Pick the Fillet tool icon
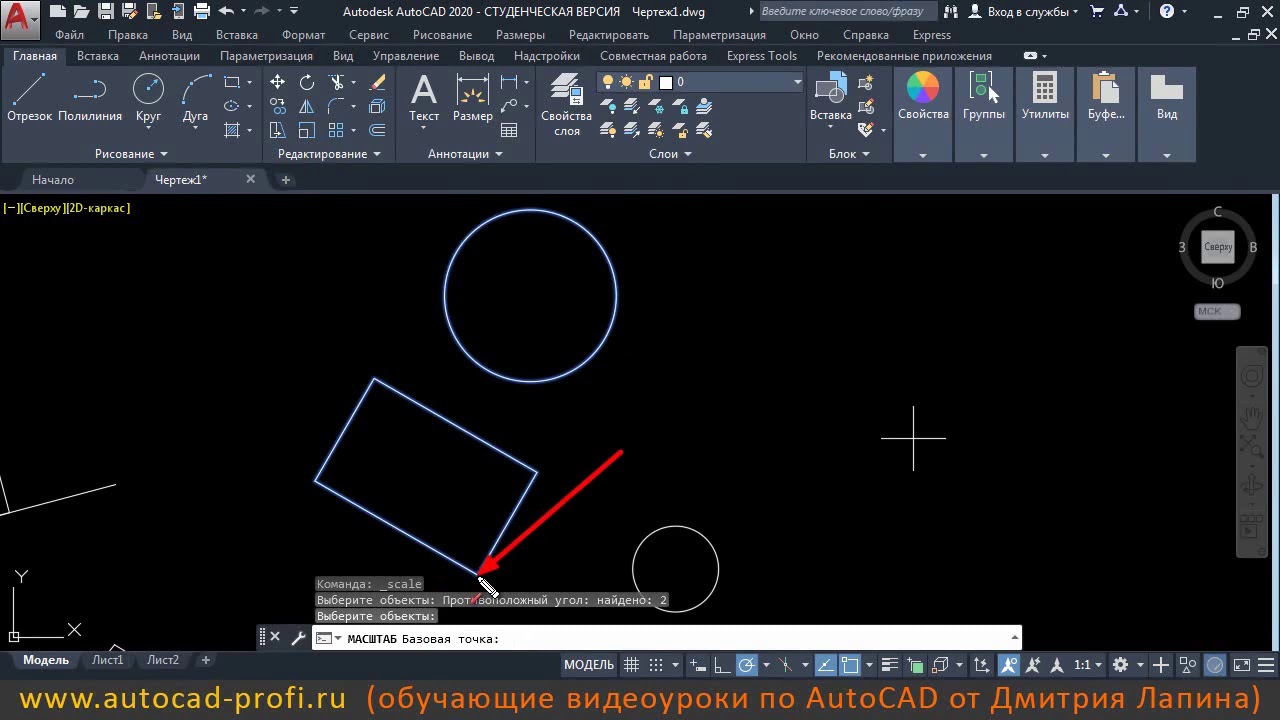This screenshot has height=720, width=1280. pos(336,106)
